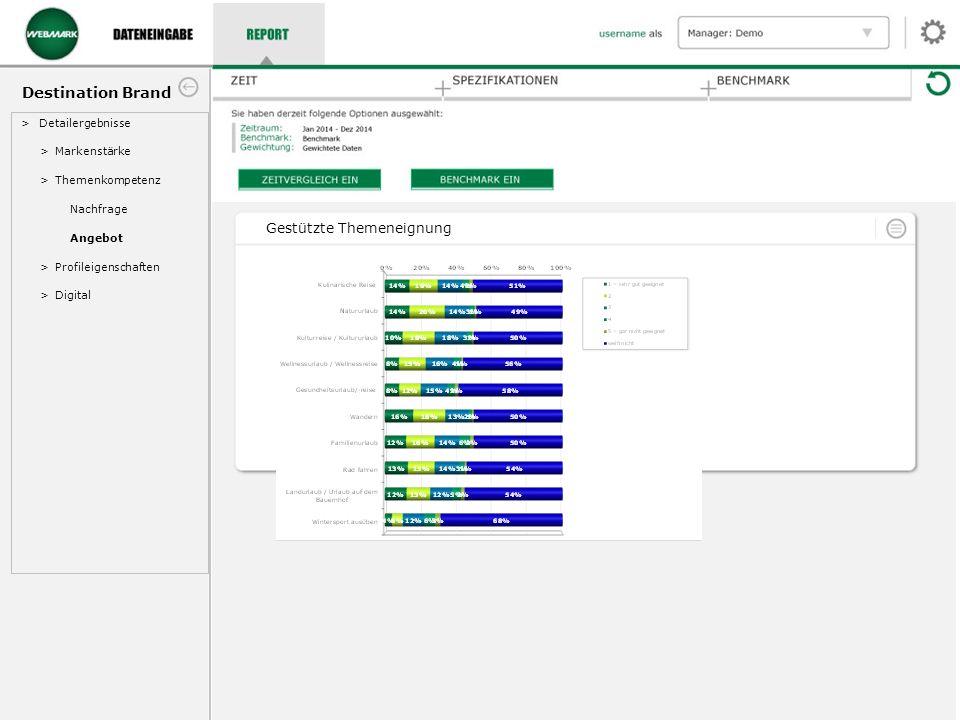The image size is (960, 720).
Task: Click the 'Zeitraum:' label
Action: 261,128
